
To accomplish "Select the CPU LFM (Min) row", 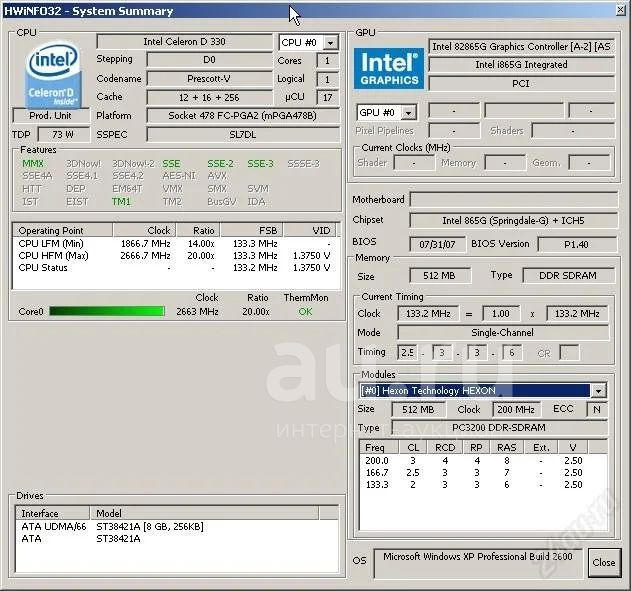I will pos(175,244).
